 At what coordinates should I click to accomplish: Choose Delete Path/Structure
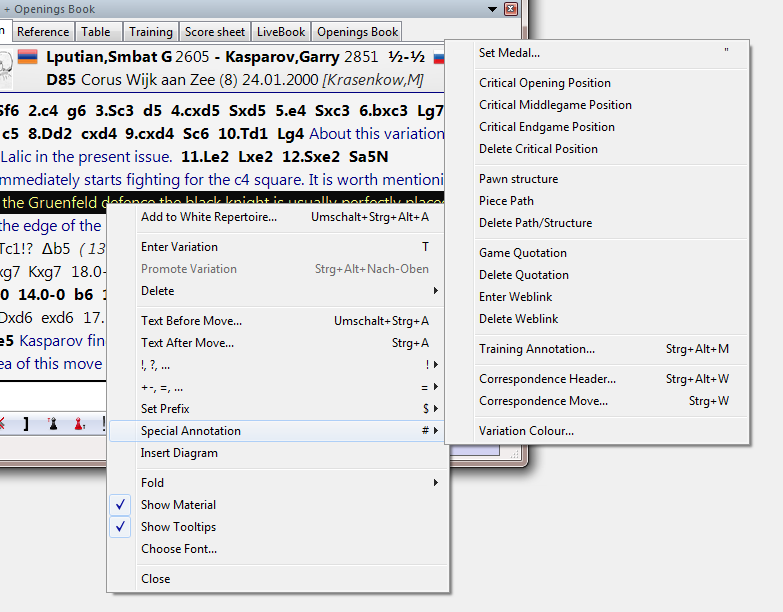coord(597,223)
